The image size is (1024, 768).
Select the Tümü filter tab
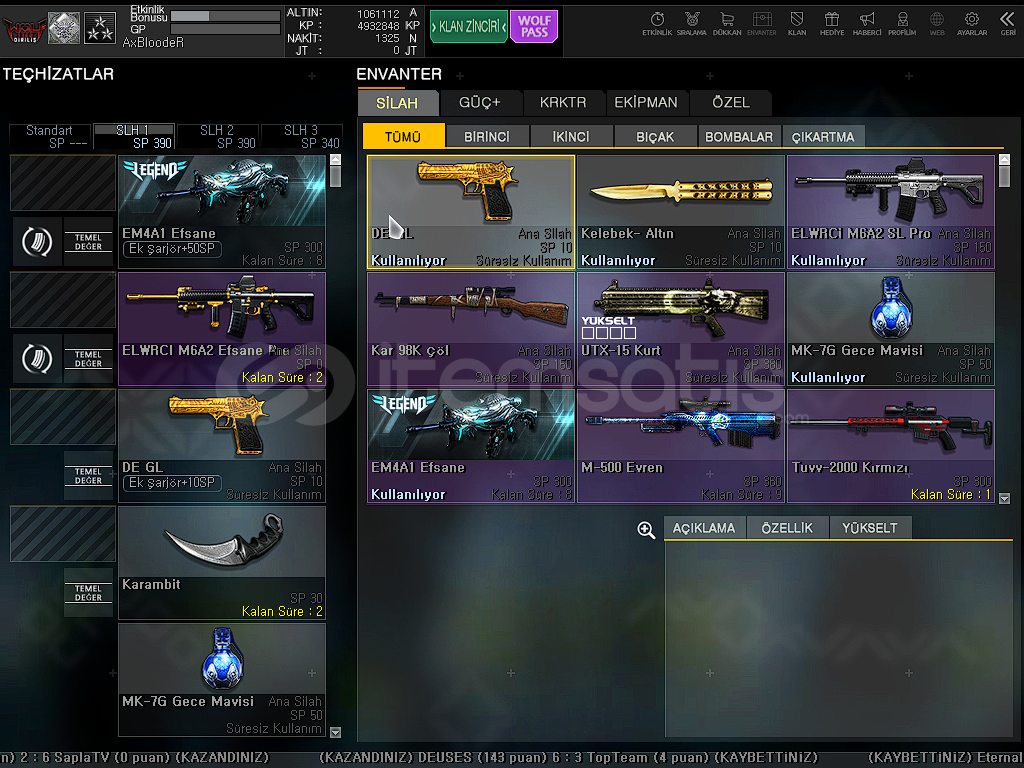(x=403, y=136)
